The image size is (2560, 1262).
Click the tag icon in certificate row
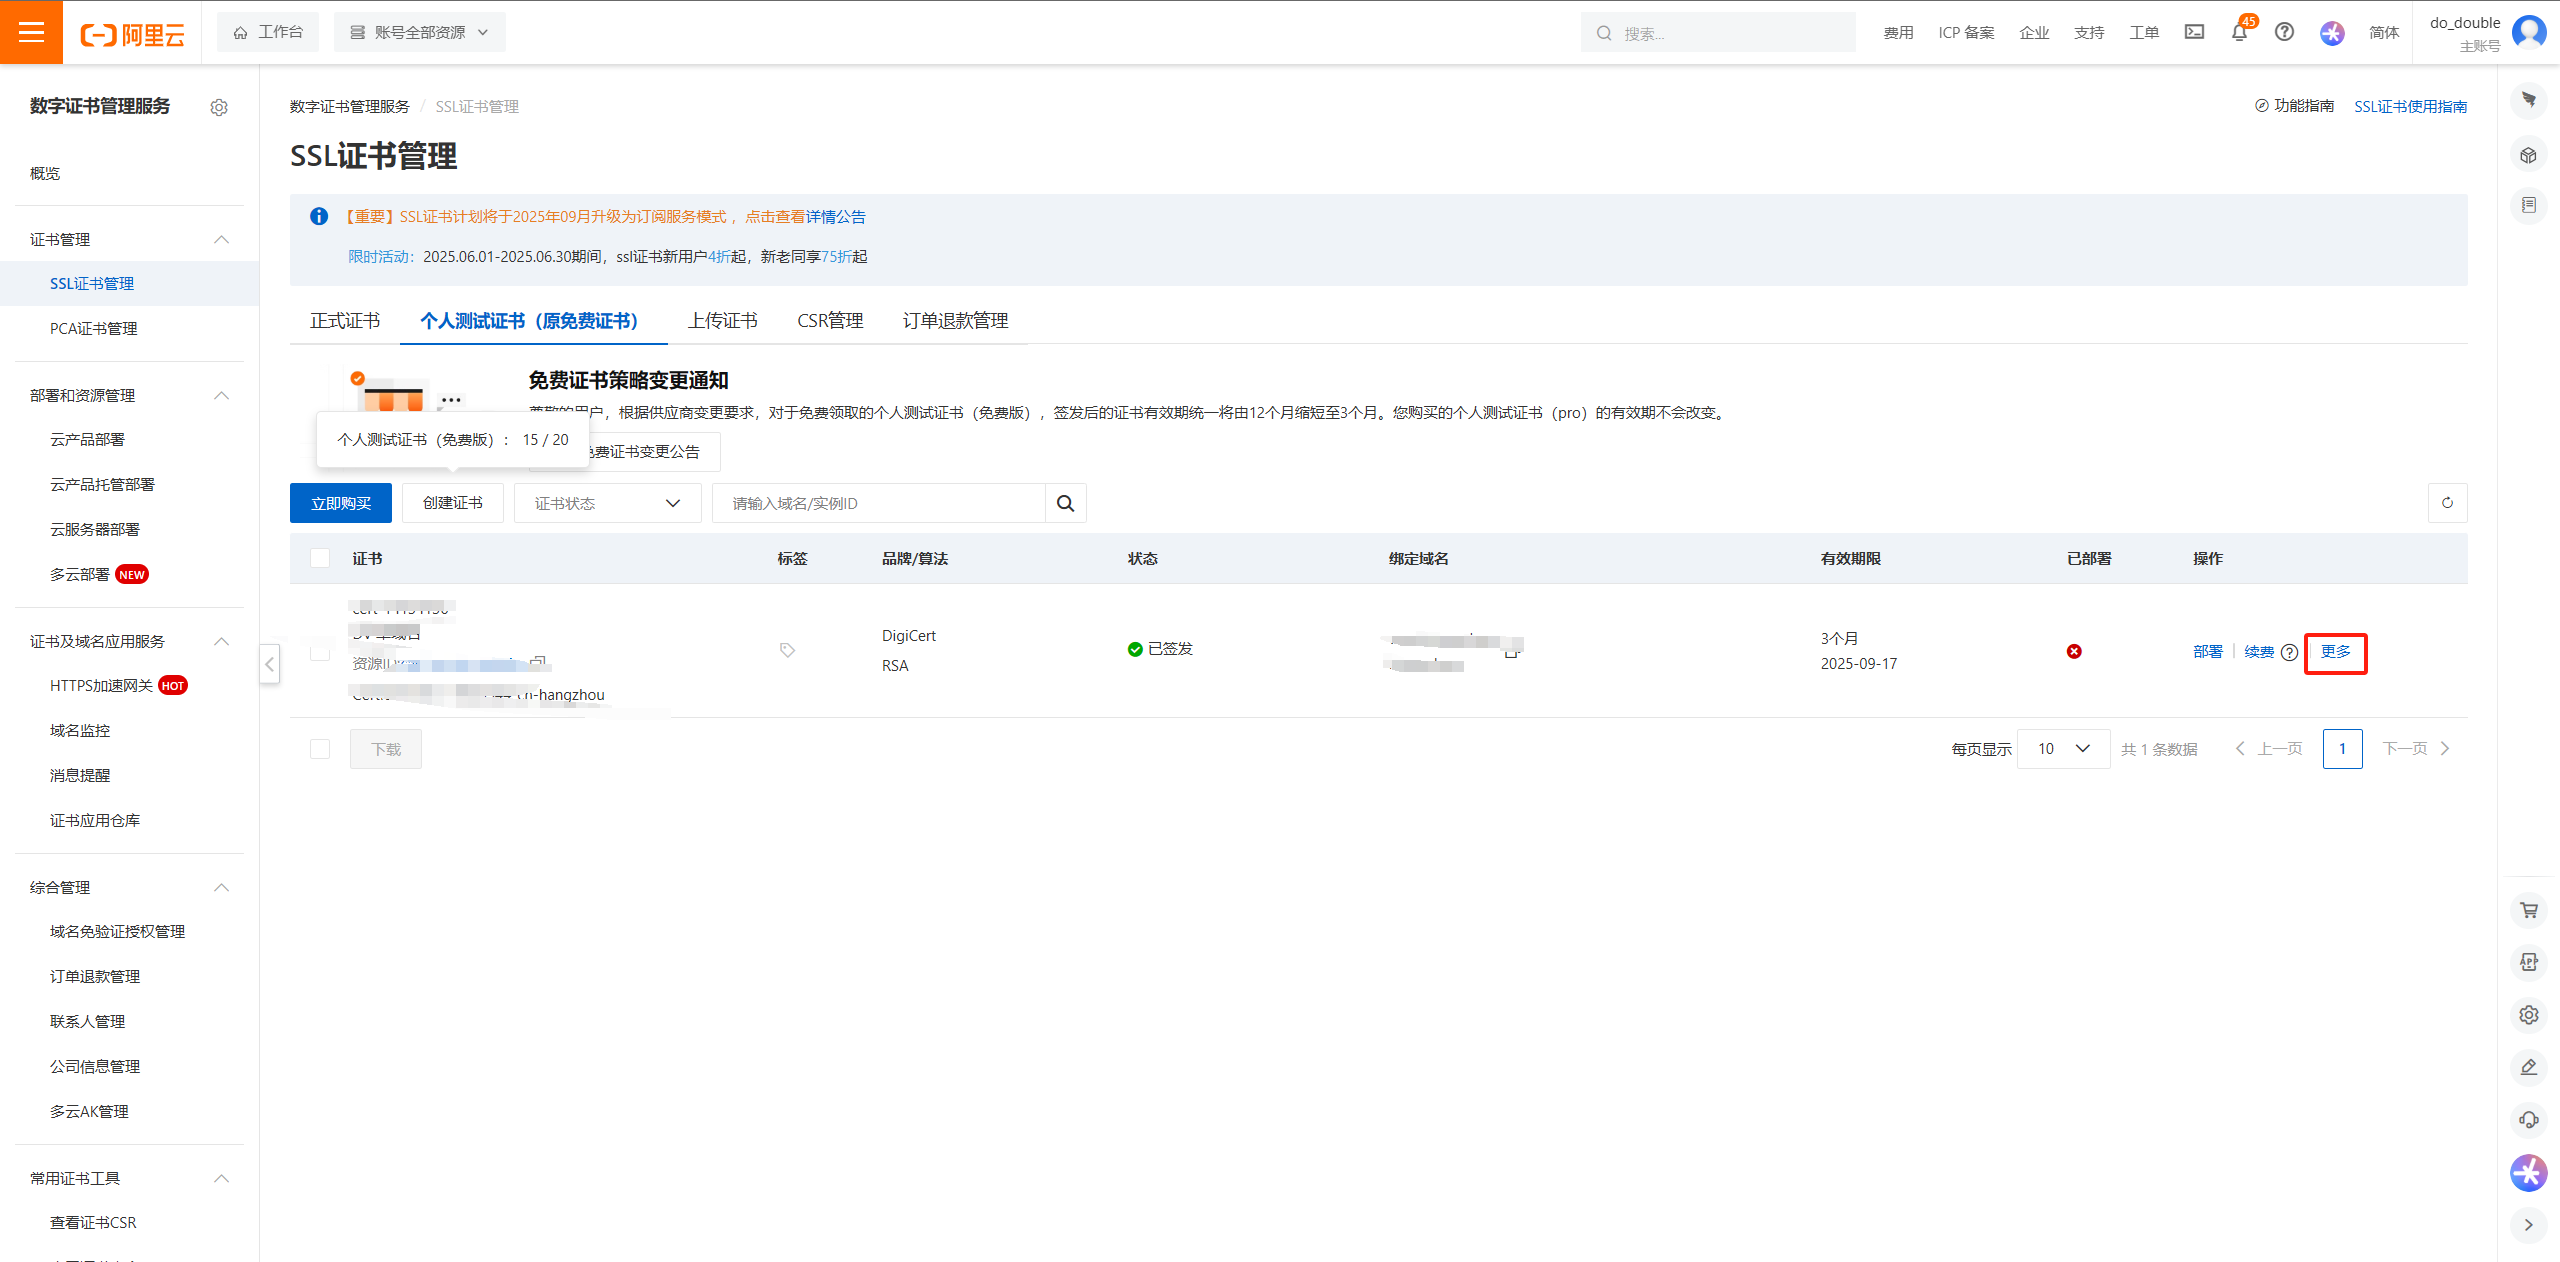click(787, 650)
